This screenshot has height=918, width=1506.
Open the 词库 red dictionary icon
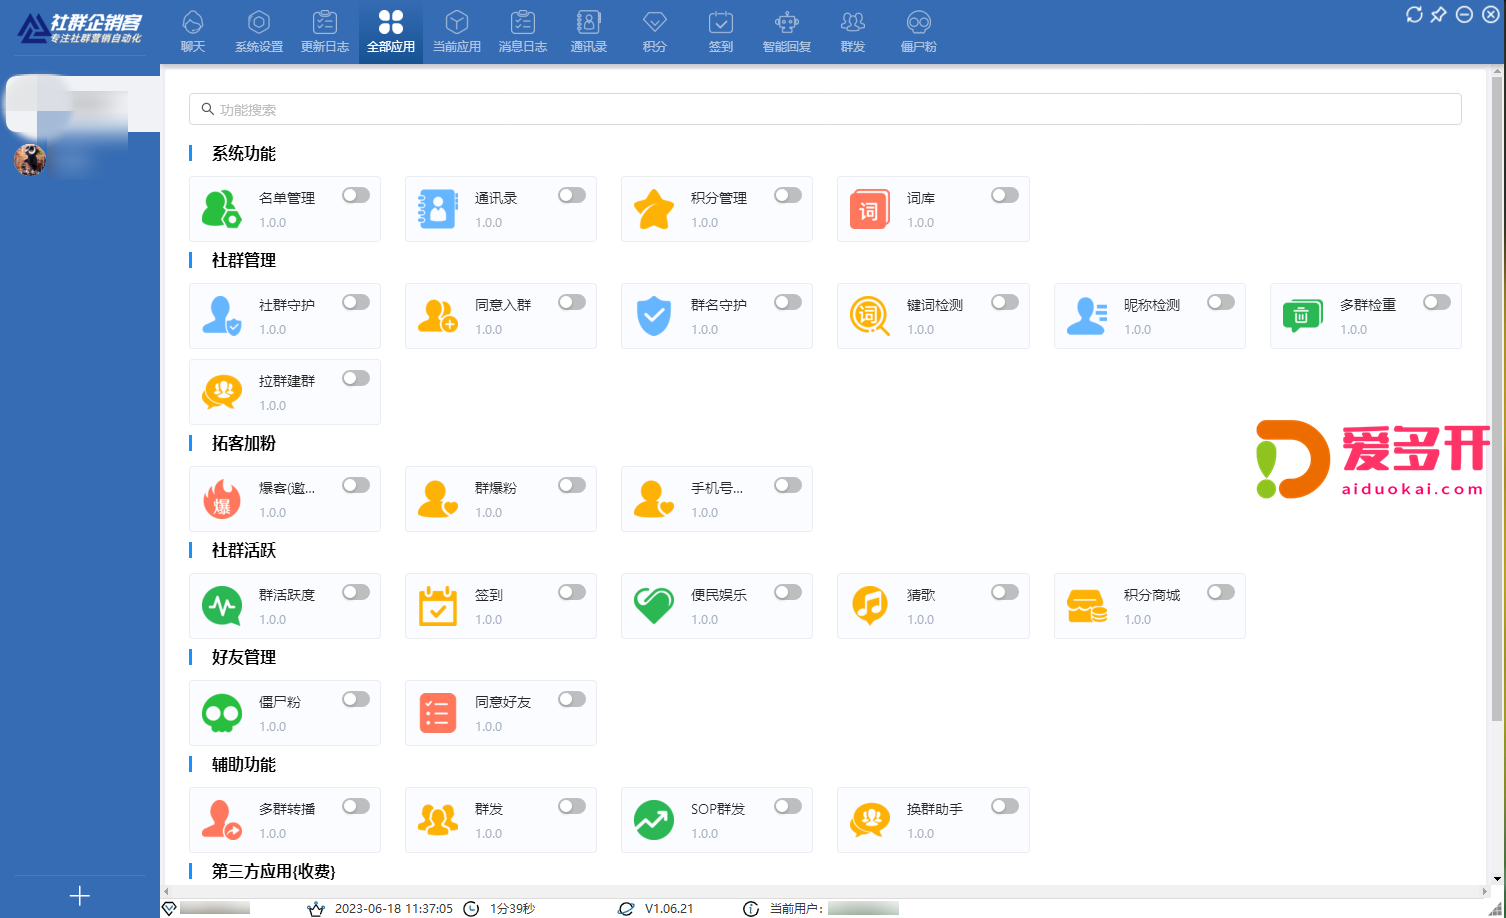pyautogui.click(x=869, y=209)
